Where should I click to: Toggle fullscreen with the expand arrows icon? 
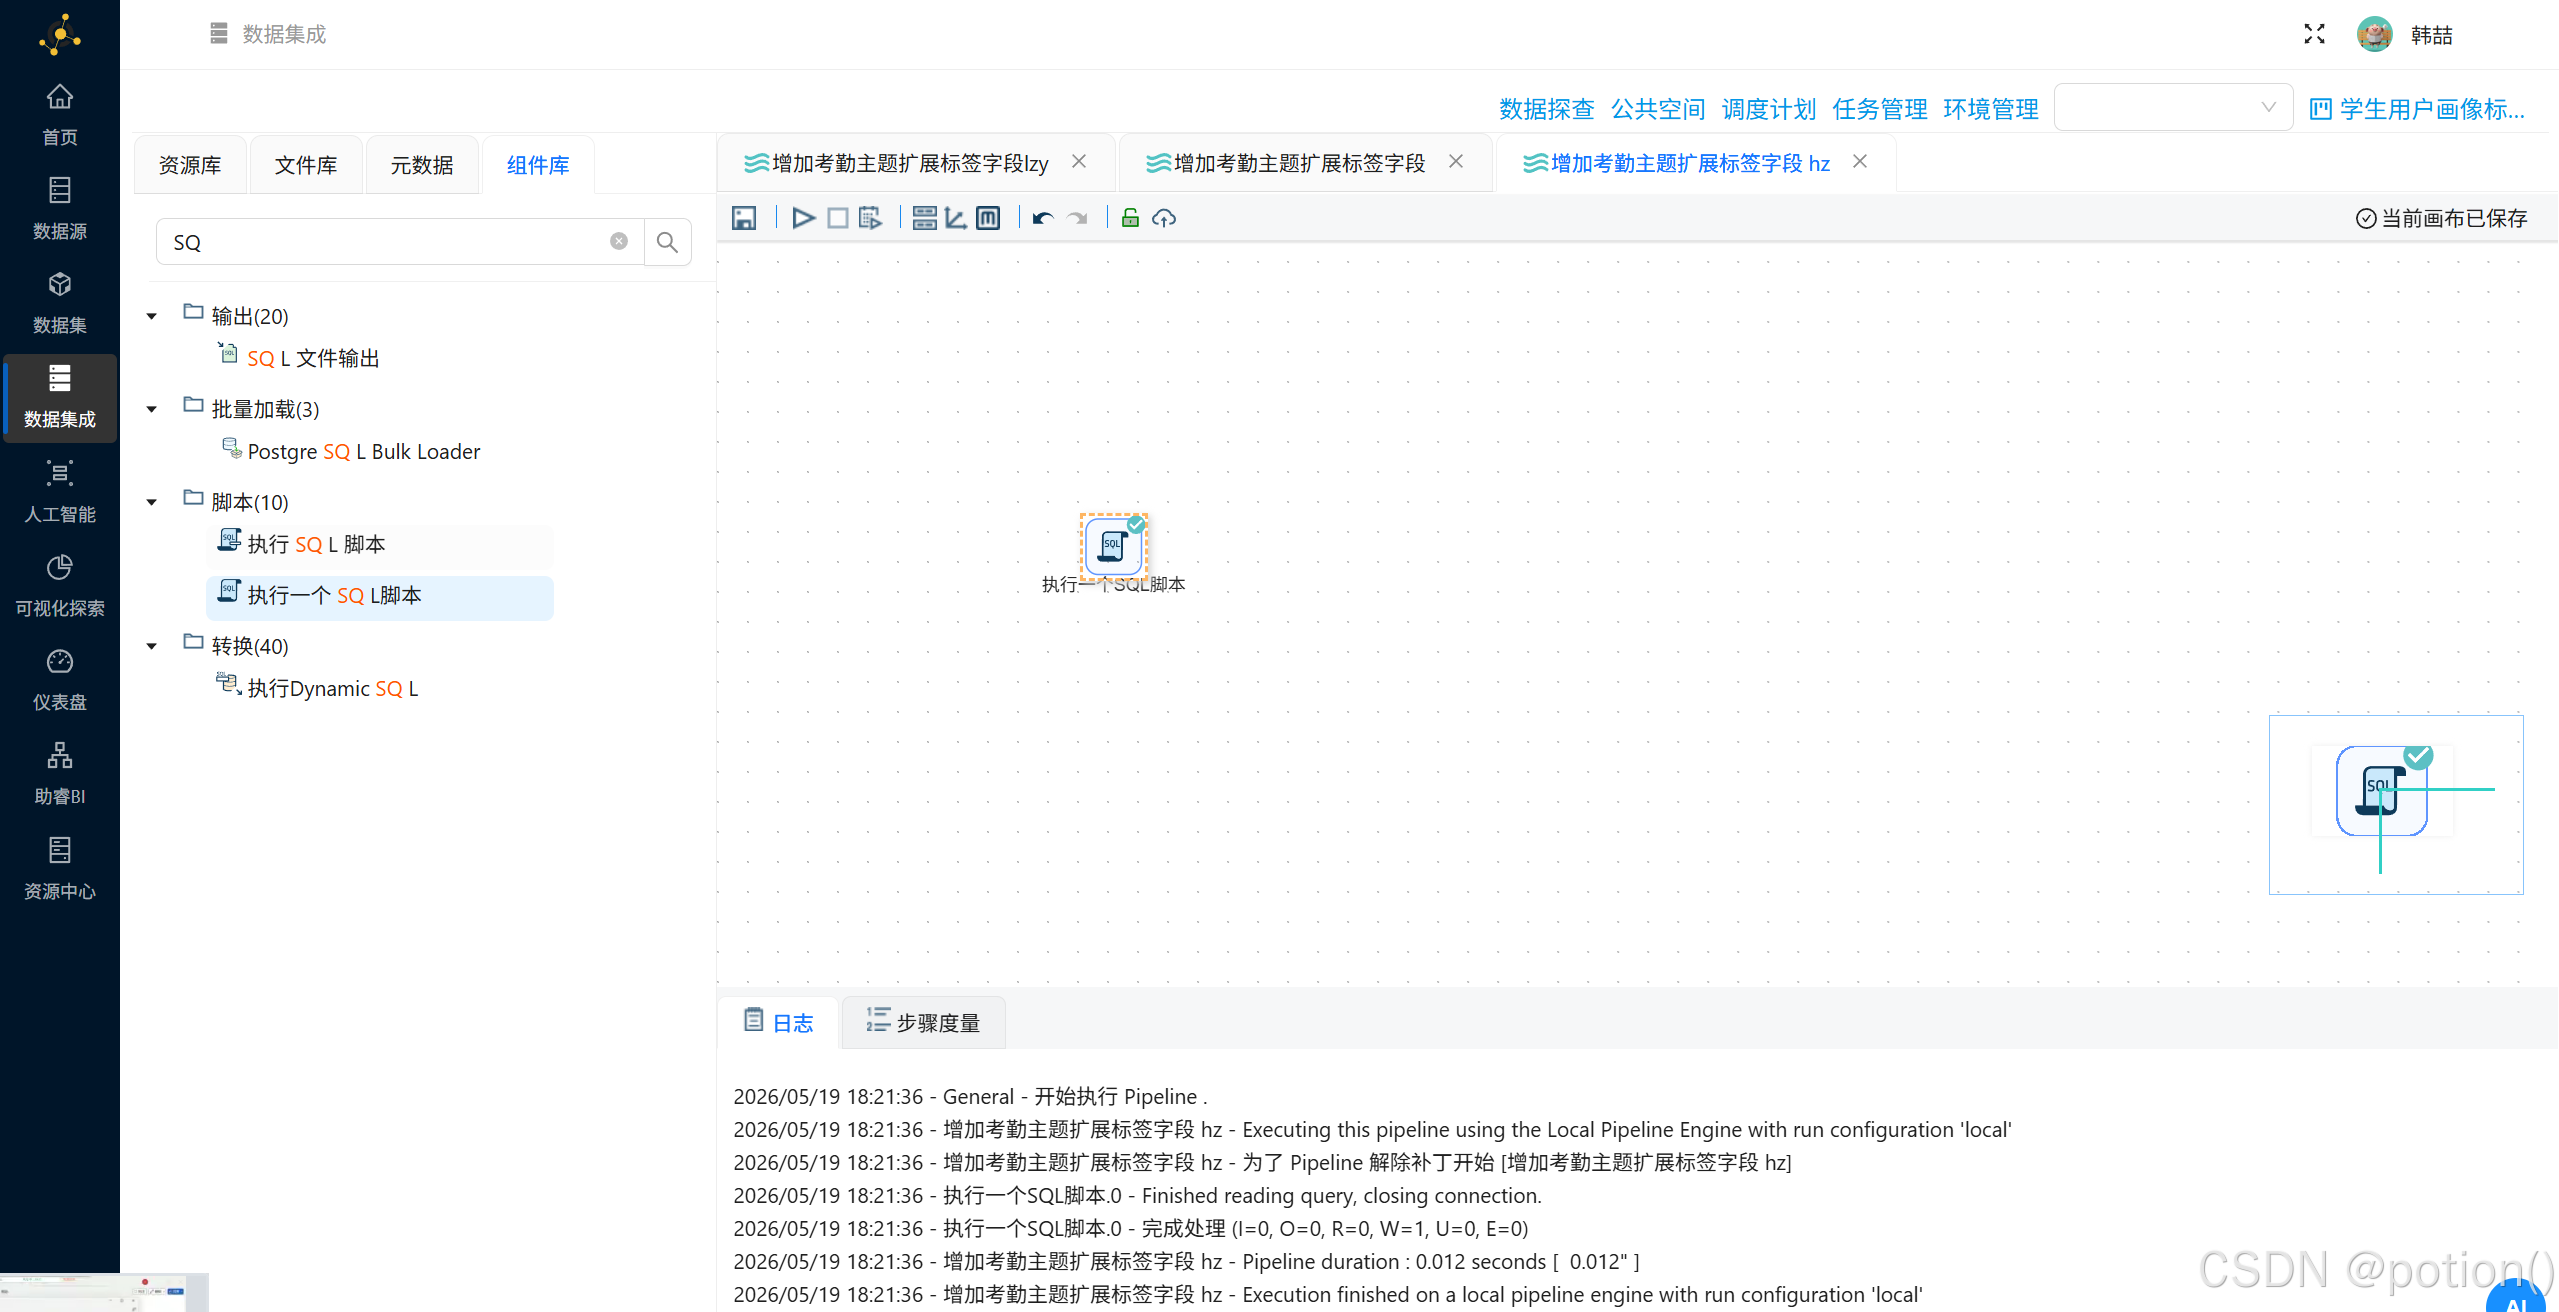coord(2314,34)
